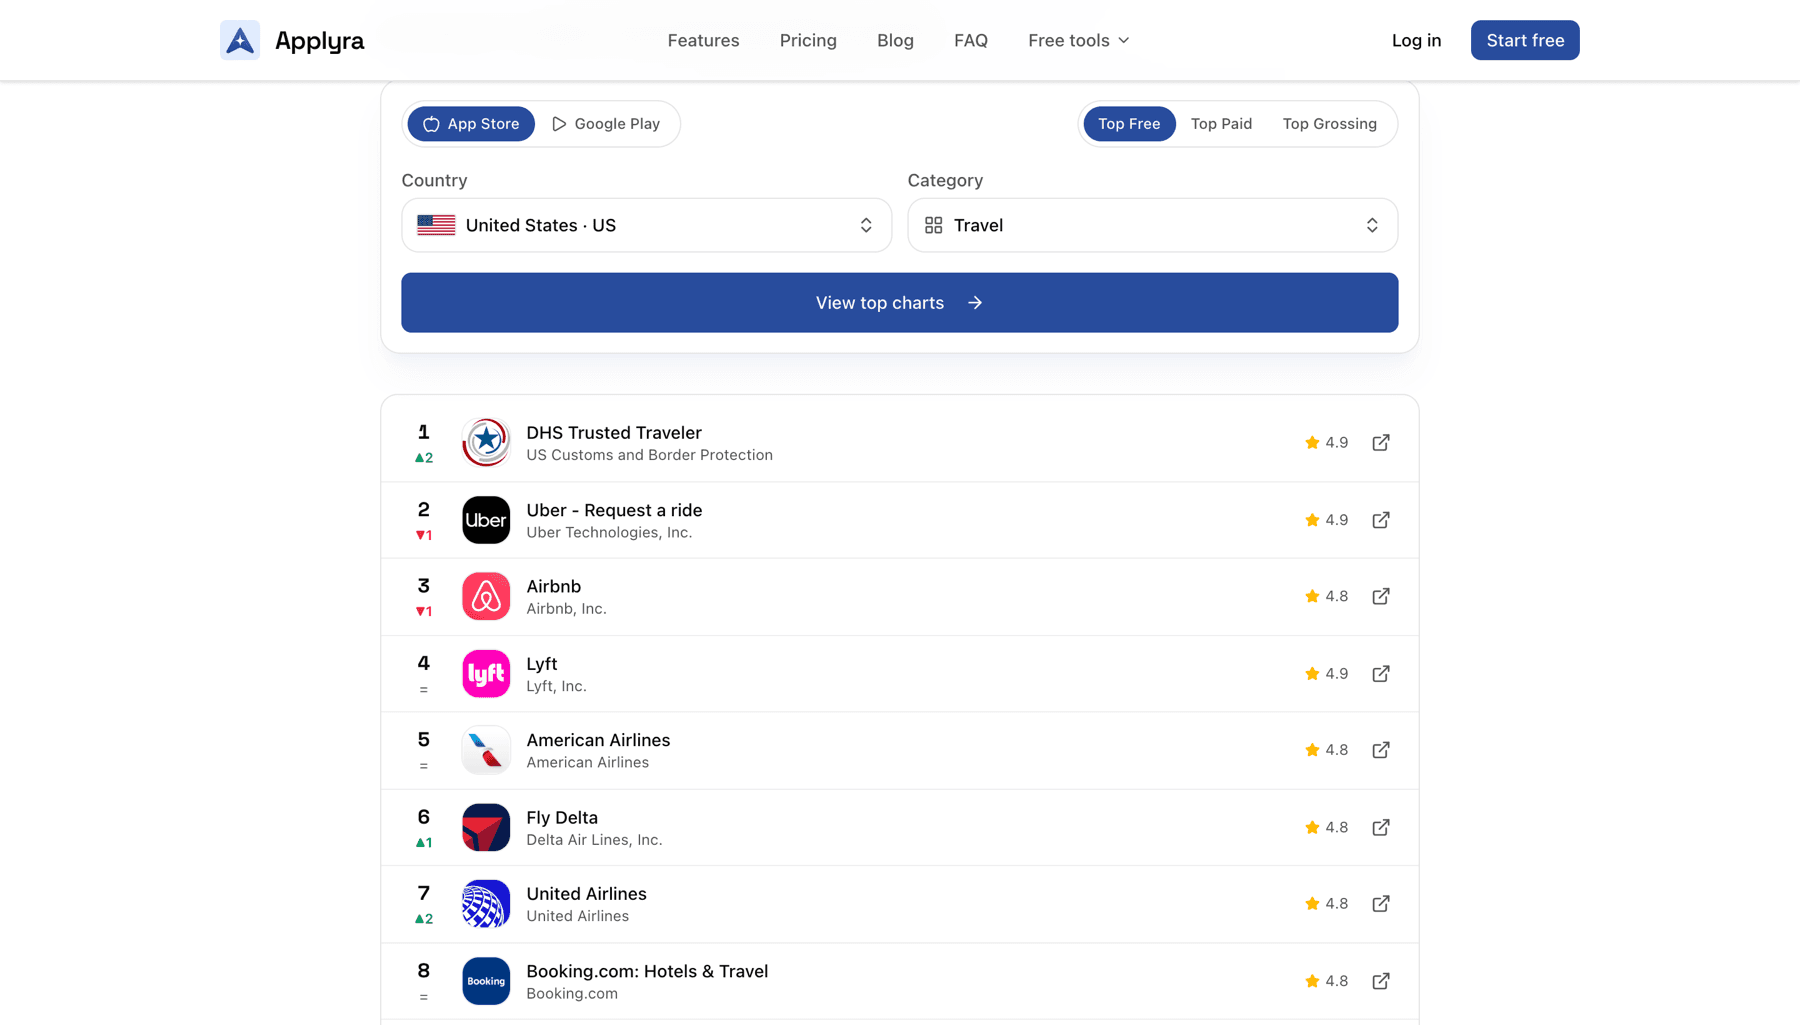Click the Lyft app title
Image resolution: width=1800 pixels, height=1025 pixels.
click(x=541, y=664)
